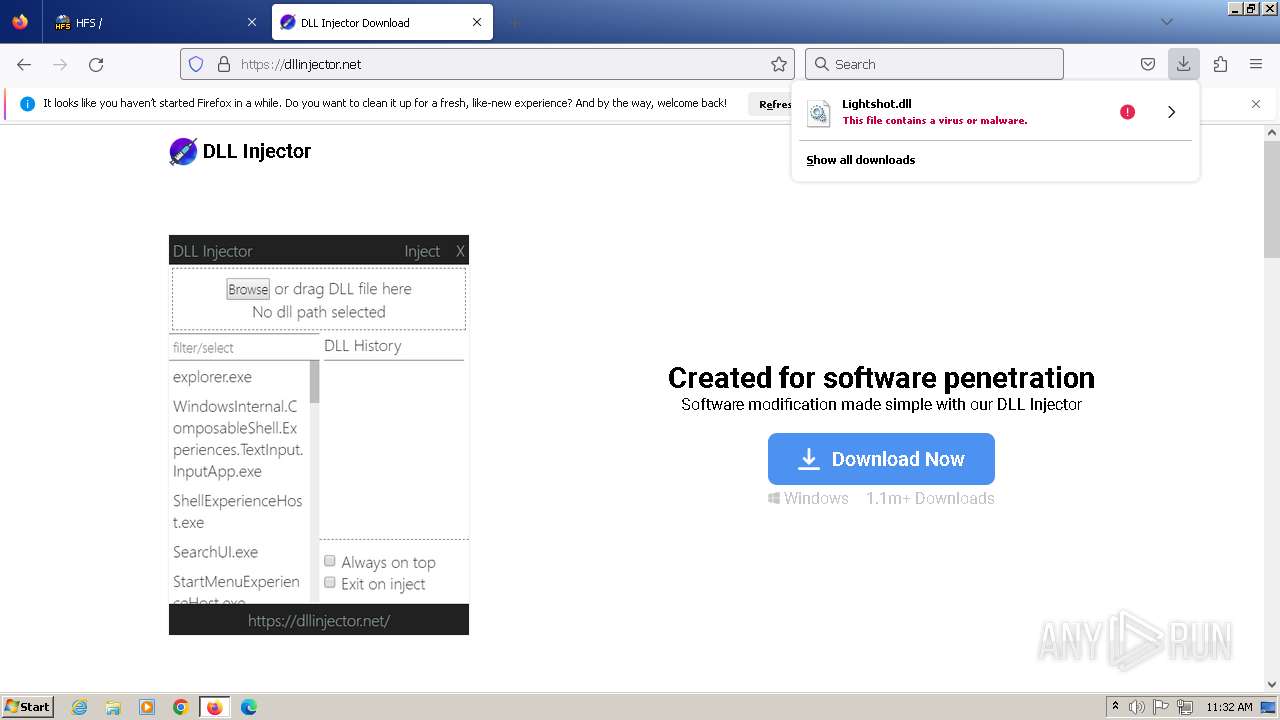Click the info icon in notification bar

click(27, 104)
